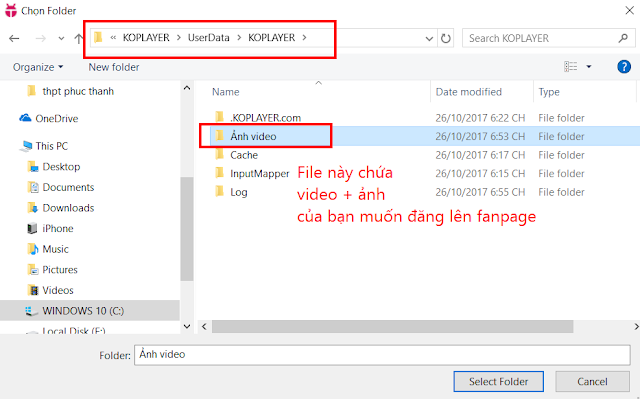Open the Help icon

point(624,66)
